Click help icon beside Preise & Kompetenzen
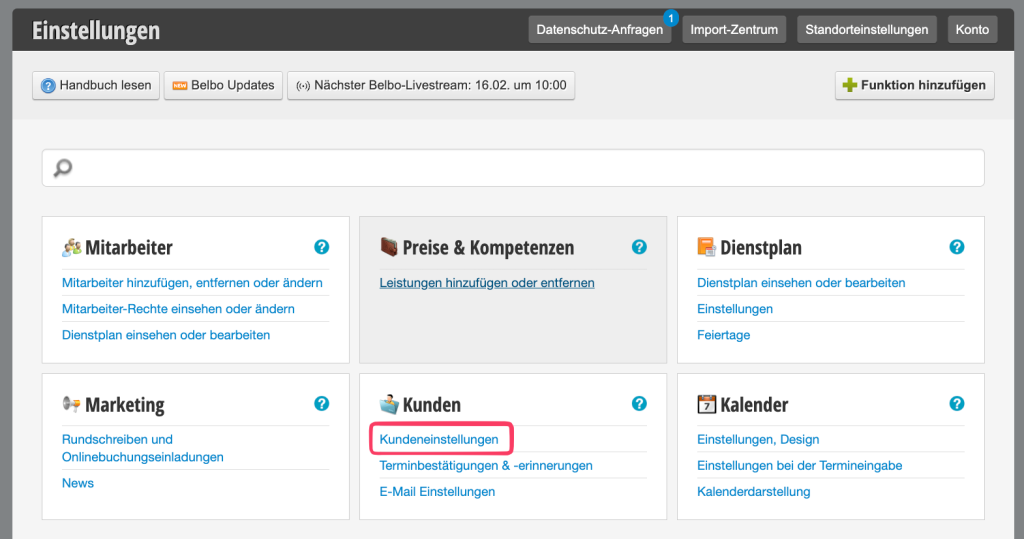The height and width of the screenshot is (539, 1024). click(639, 247)
